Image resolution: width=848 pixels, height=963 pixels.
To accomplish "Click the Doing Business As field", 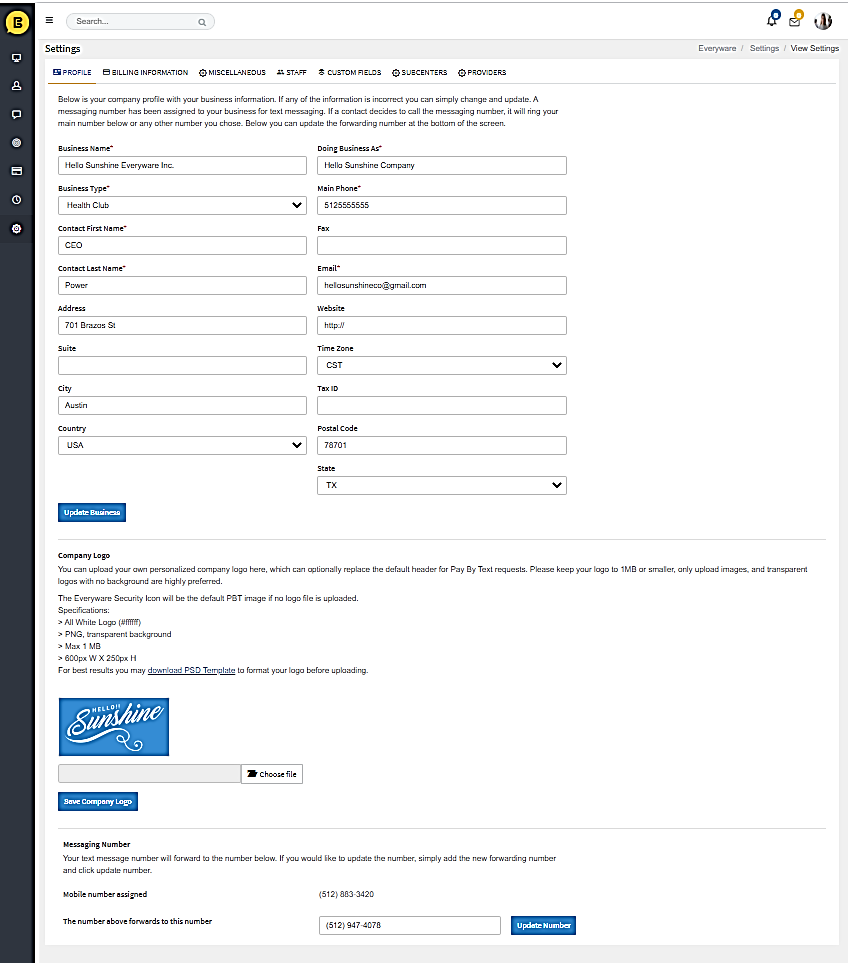I will tap(442, 165).
